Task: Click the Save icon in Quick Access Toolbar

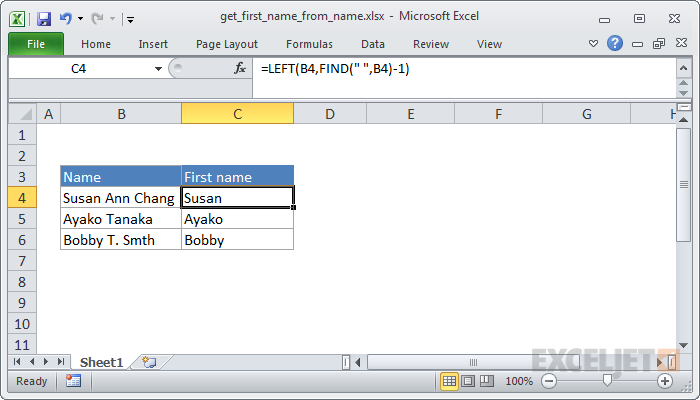Action: point(43,18)
